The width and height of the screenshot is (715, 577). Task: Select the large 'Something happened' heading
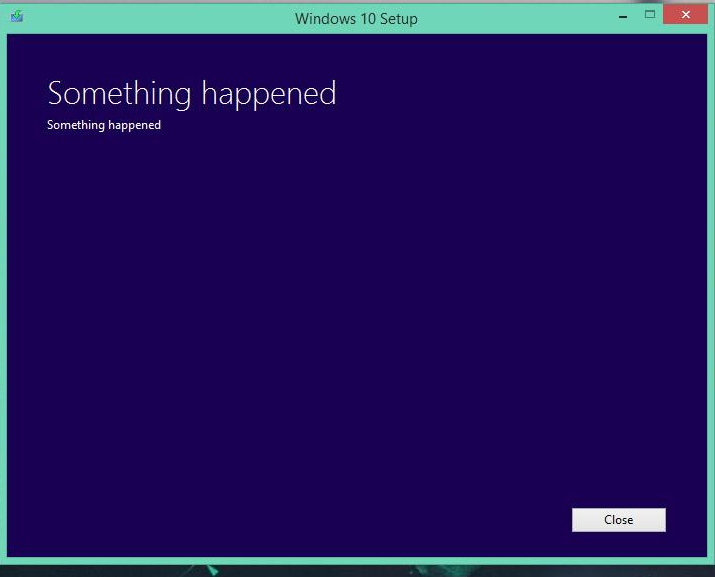[192, 94]
